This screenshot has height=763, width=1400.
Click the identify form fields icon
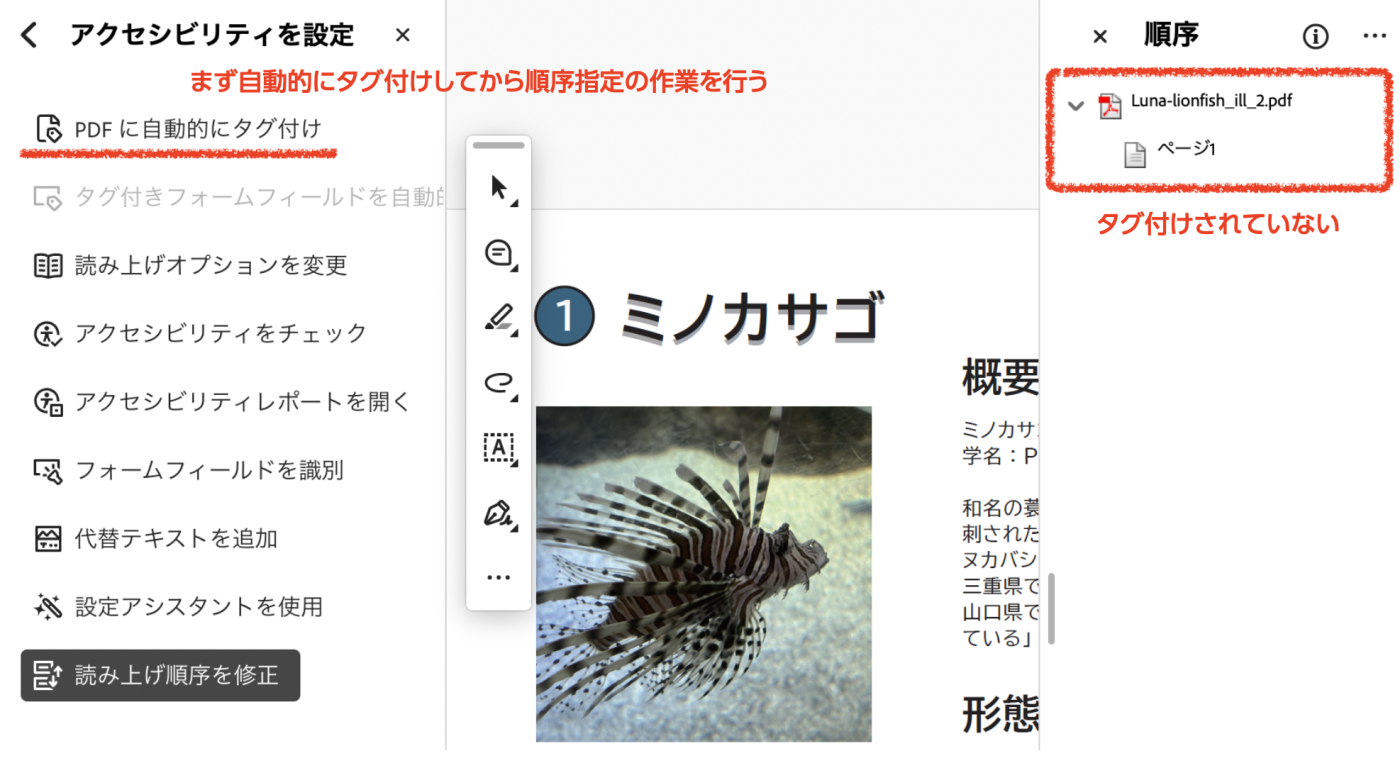48,470
